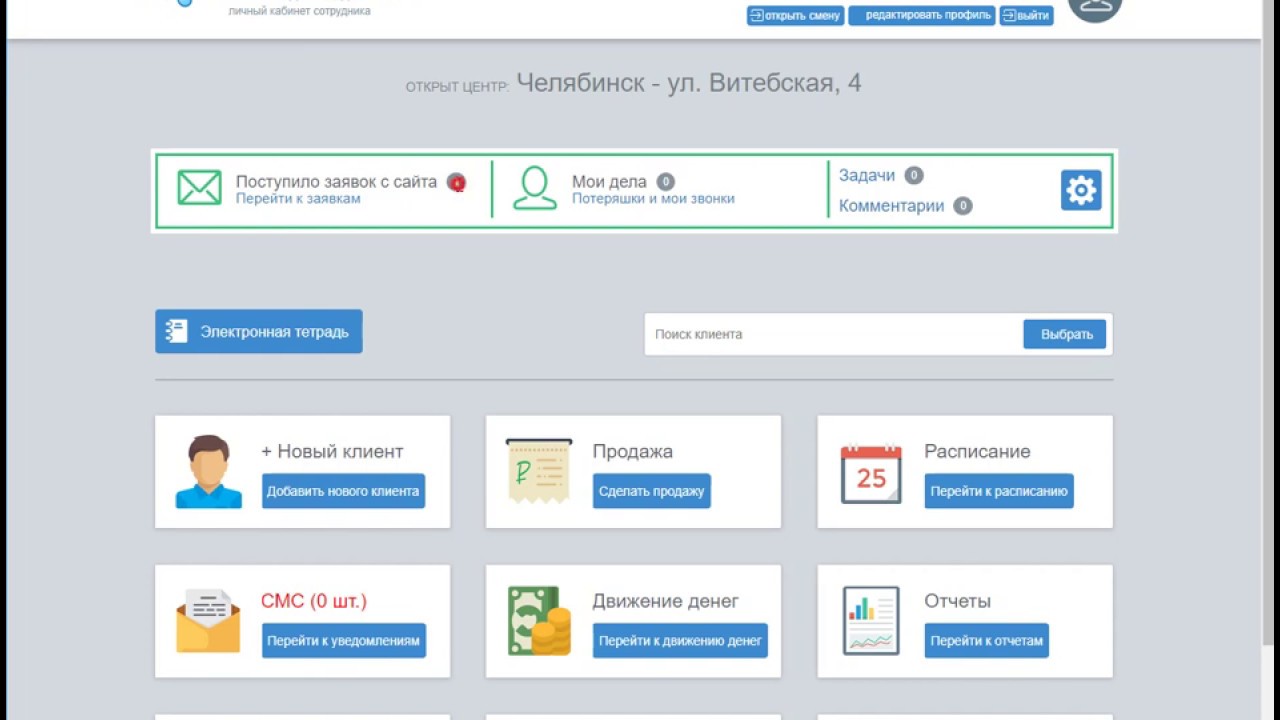Viewport: 1280px width, 720px height.
Task: Click the green user silhouette icon
Action: coord(535,188)
